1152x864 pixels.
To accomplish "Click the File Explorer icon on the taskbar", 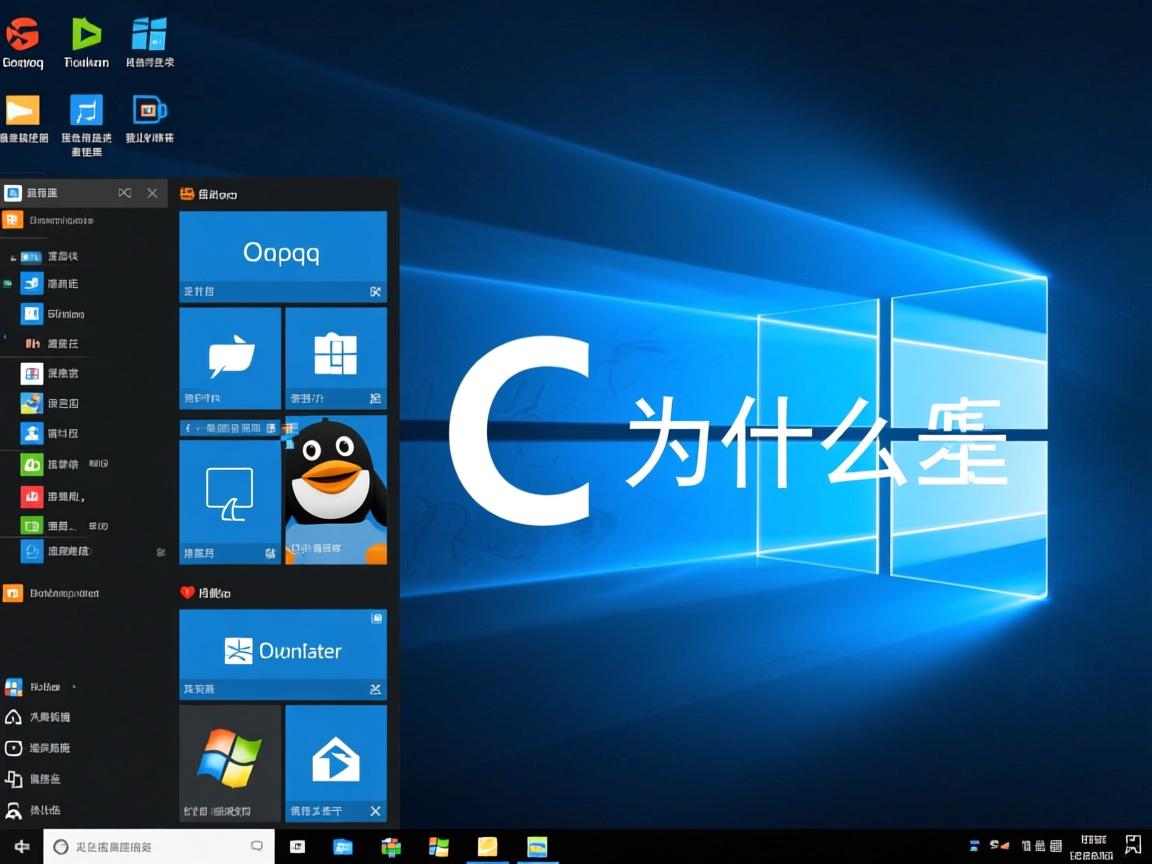I will [487, 846].
